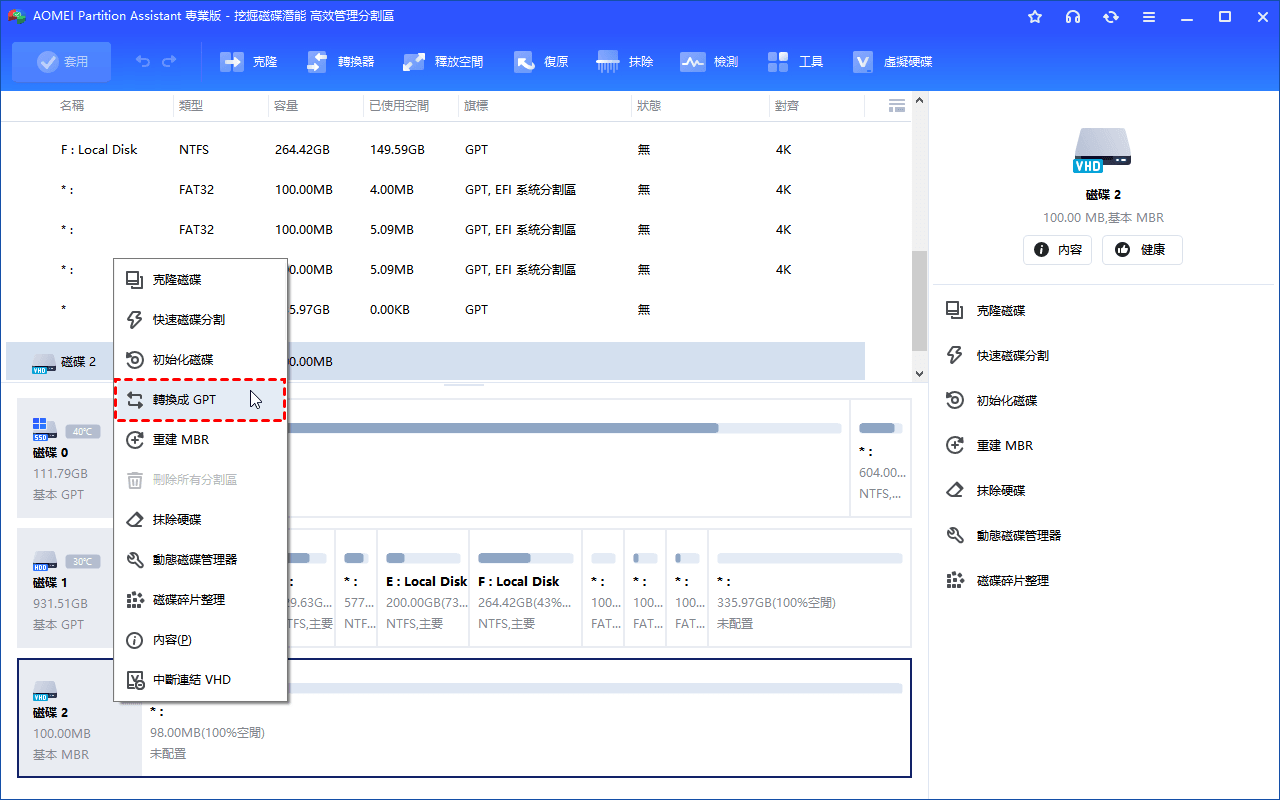
Task: Click 抹除硬碟 in the right panel
Action: [x=1000, y=491]
